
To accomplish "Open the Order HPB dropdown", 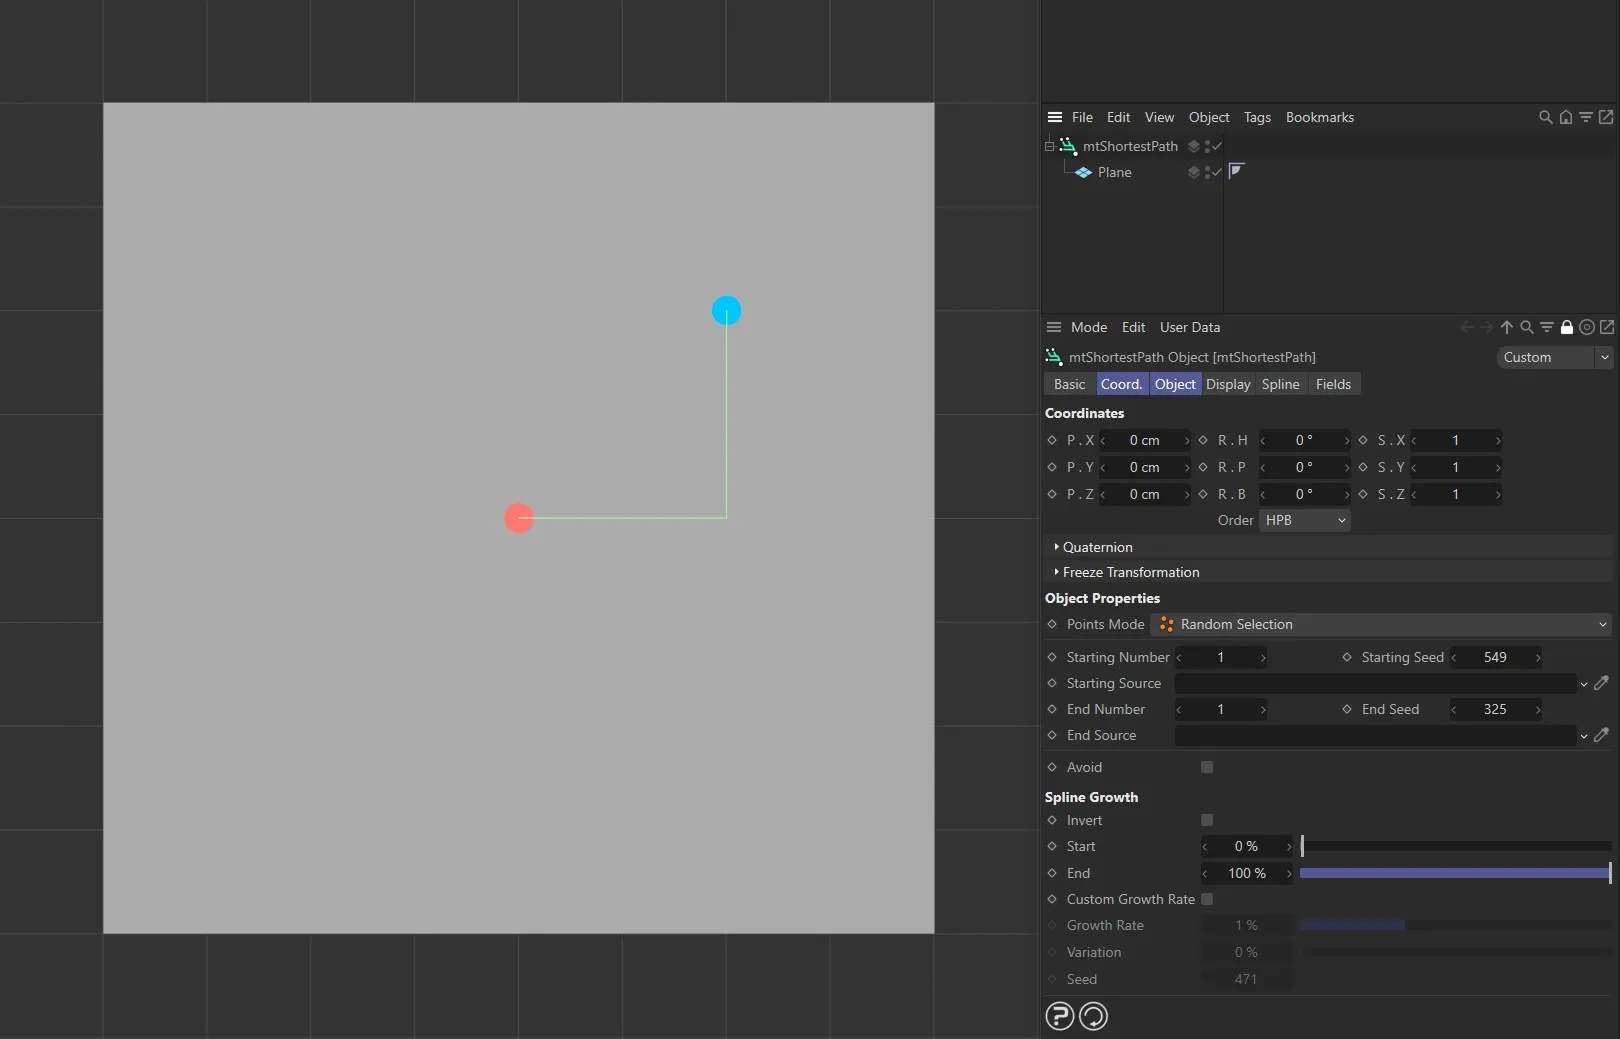I will click(x=1304, y=520).
